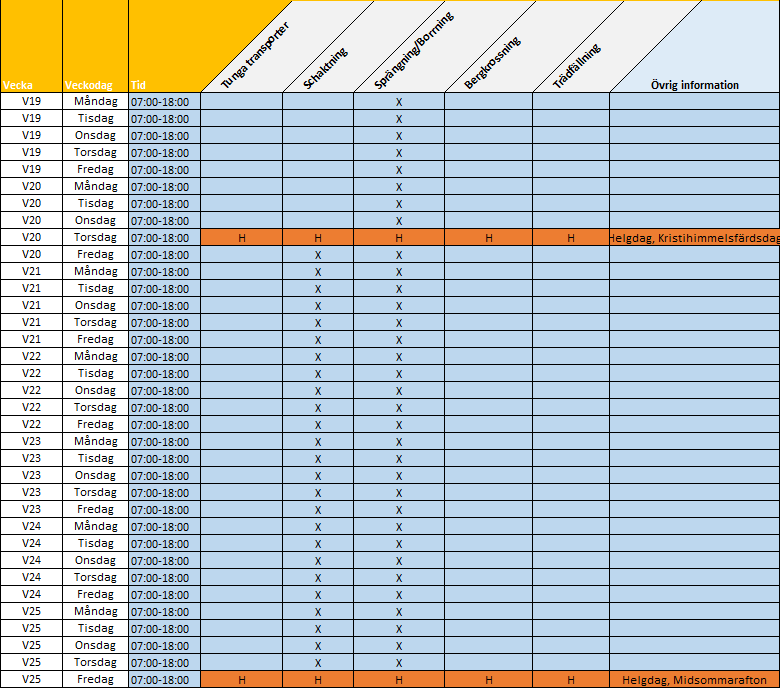
Task: Select the Schaktning X for V23 Onsdag
Action: pyautogui.click(x=318, y=476)
